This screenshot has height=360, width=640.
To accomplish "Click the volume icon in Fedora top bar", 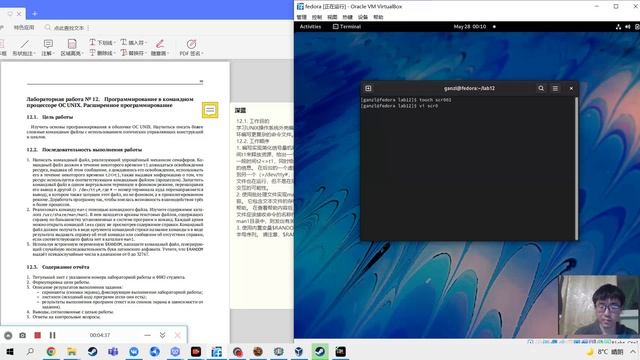I will point(628,27).
